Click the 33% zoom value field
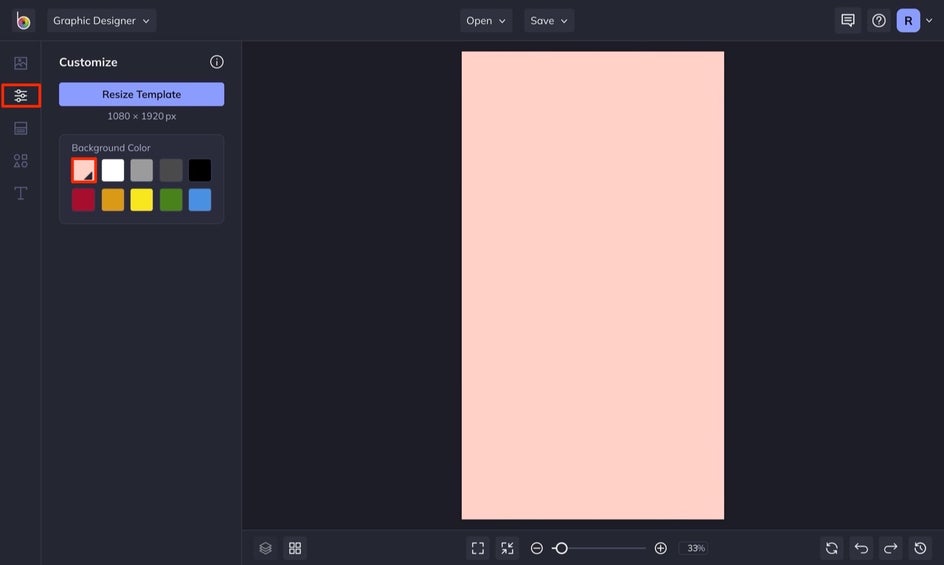Screen dimensions: 944x565 (x=696, y=548)
